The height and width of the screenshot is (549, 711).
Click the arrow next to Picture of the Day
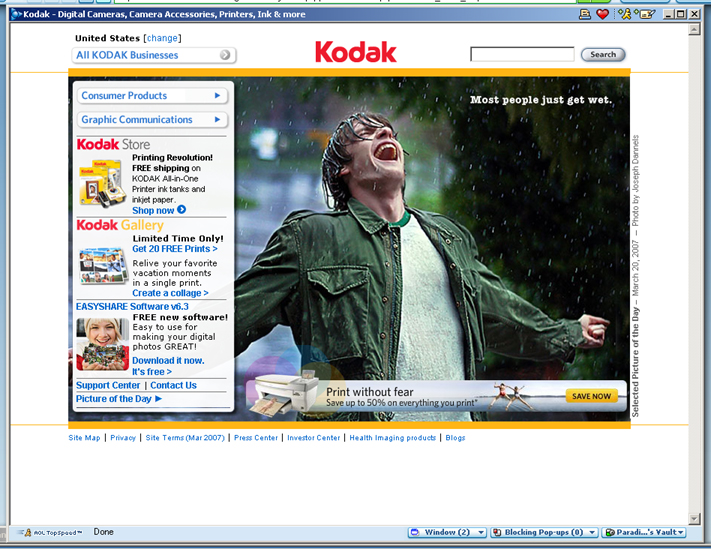pyautogui.click(x=158, y=399)
